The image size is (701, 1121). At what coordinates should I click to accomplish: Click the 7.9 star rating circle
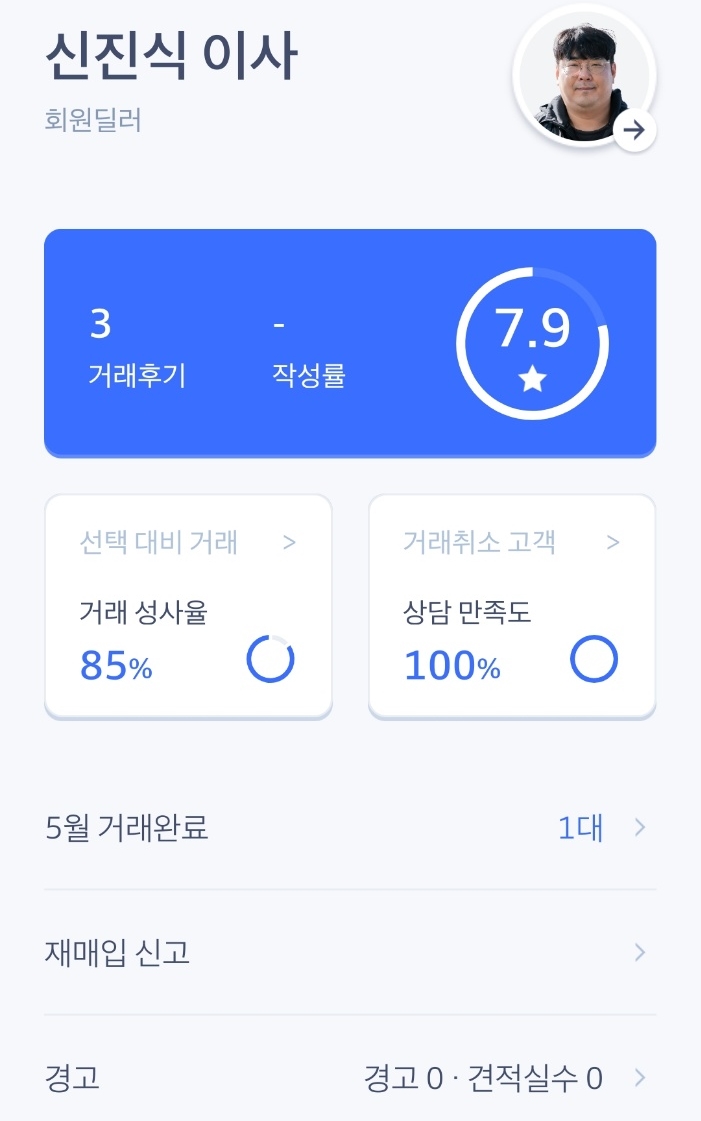click(532, 342)
